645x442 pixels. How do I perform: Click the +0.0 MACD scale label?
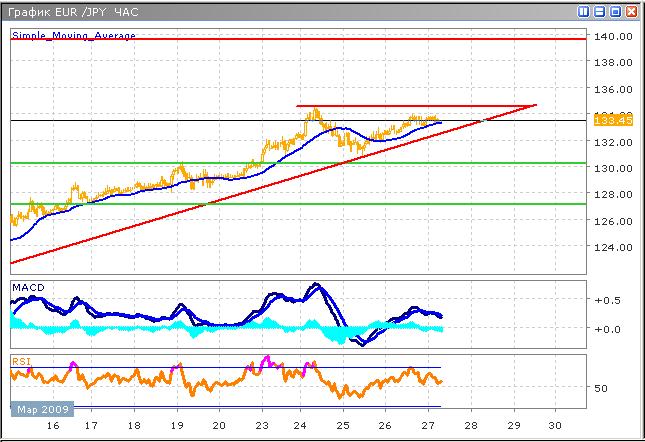point(607,328)
